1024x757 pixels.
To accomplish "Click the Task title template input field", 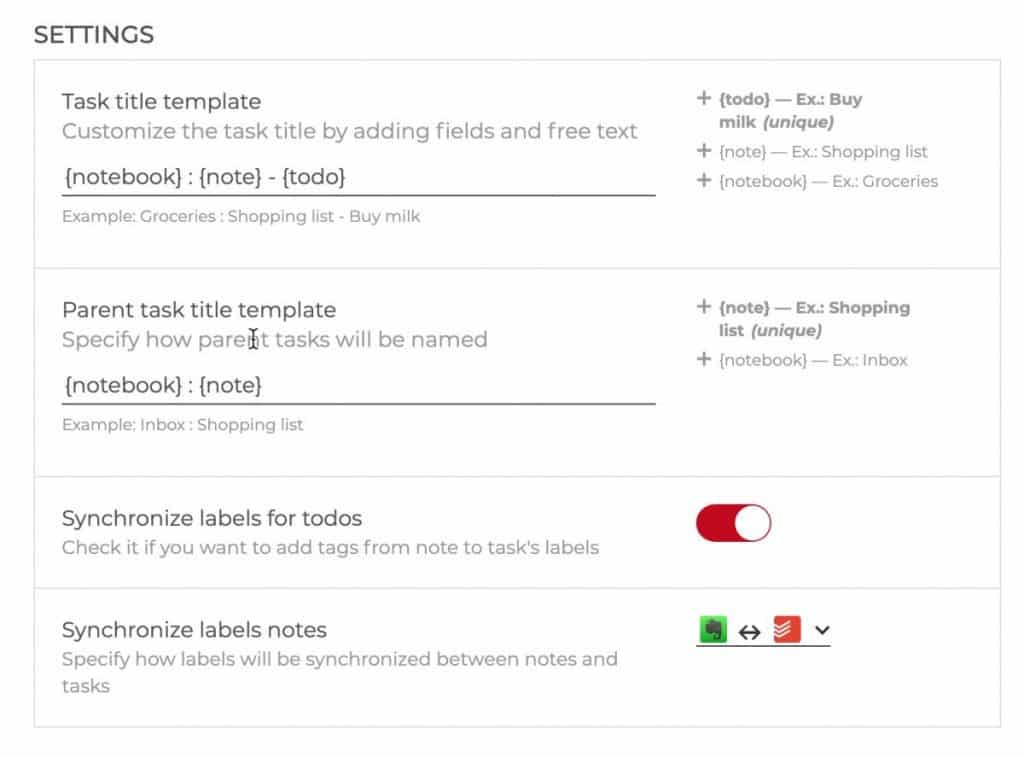I will click(x=359, y=177).
